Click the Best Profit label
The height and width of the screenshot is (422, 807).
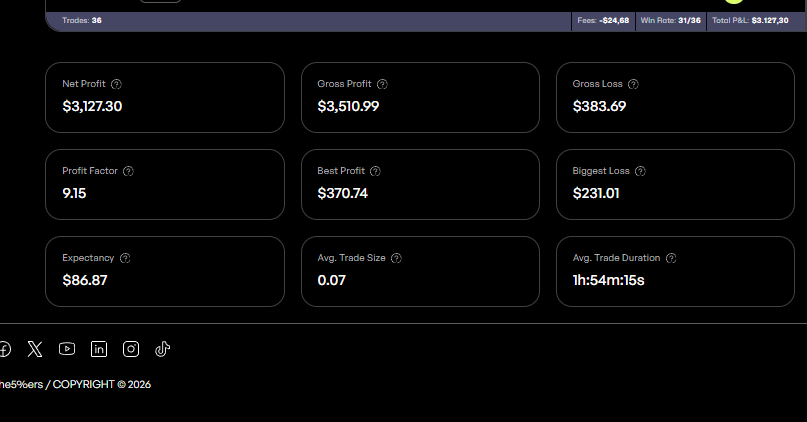tap(341, 171)
